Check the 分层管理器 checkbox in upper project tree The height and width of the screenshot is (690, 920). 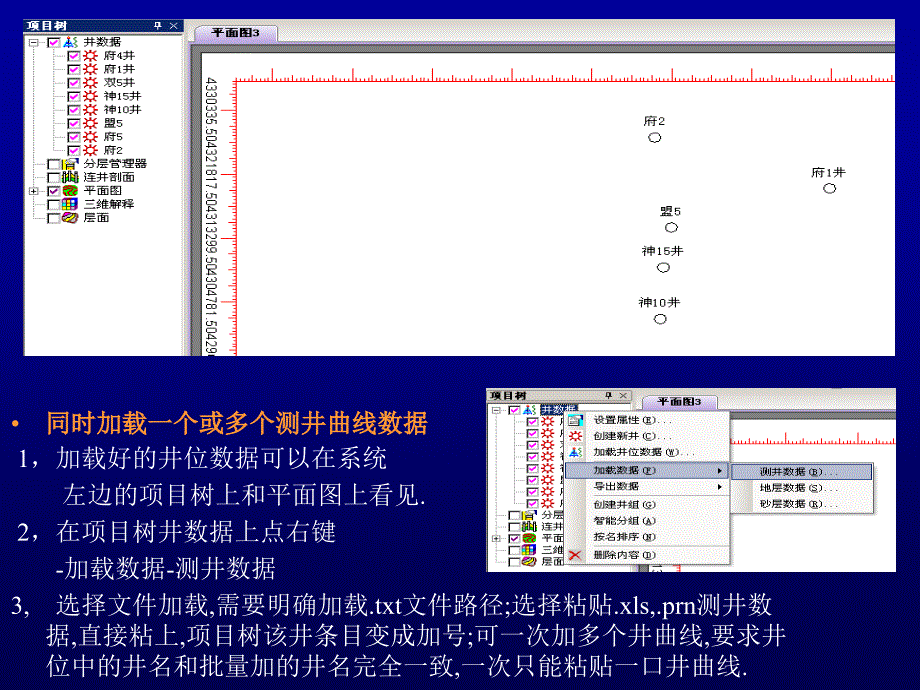tap(53, 164)
